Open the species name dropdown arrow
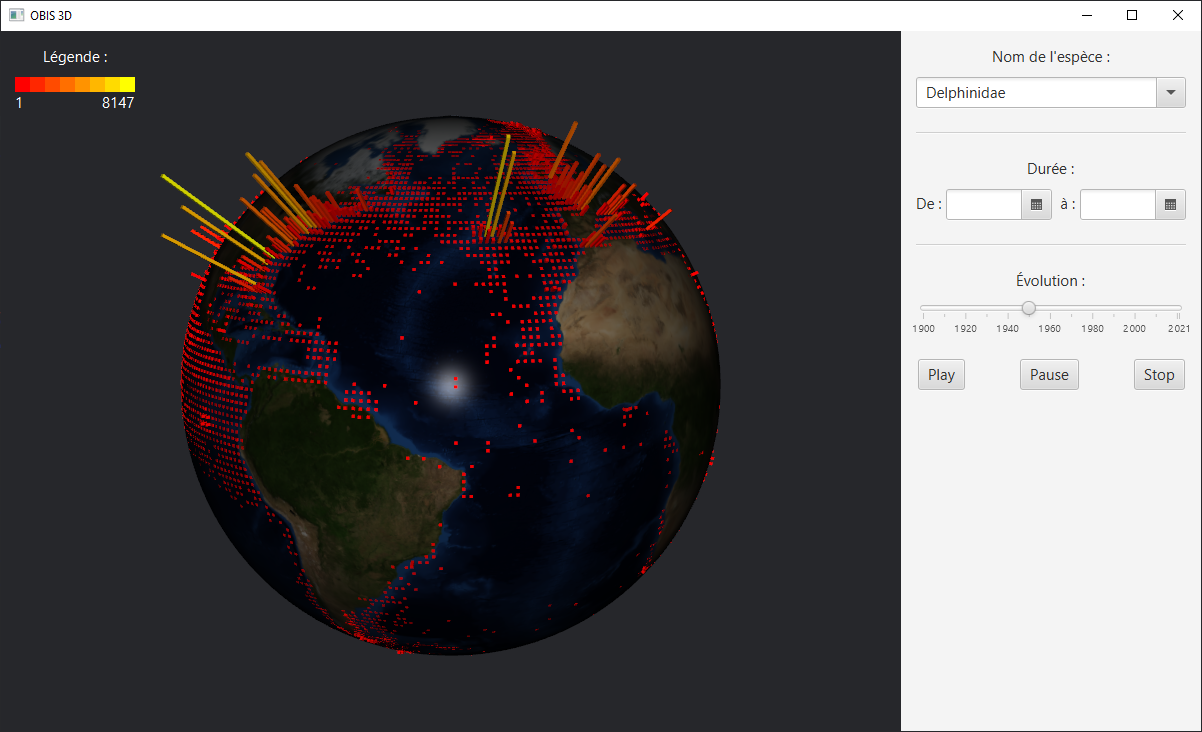This screenshot has width=1202, height=732. 1170,93
